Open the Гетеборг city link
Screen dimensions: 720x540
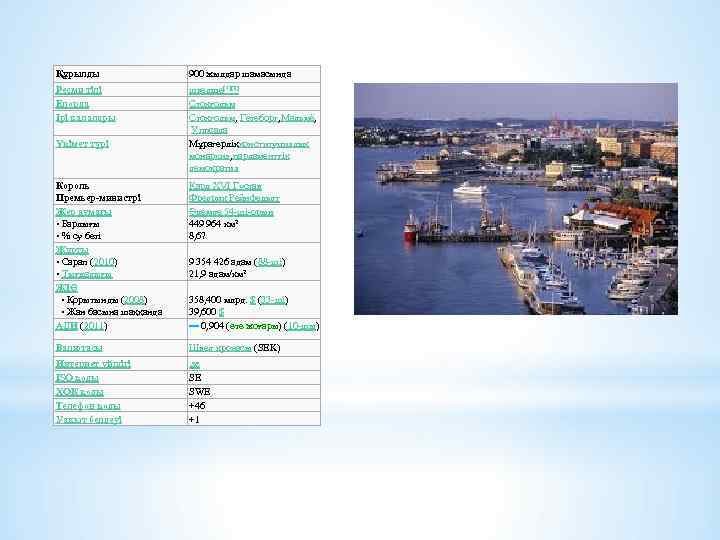259,118
